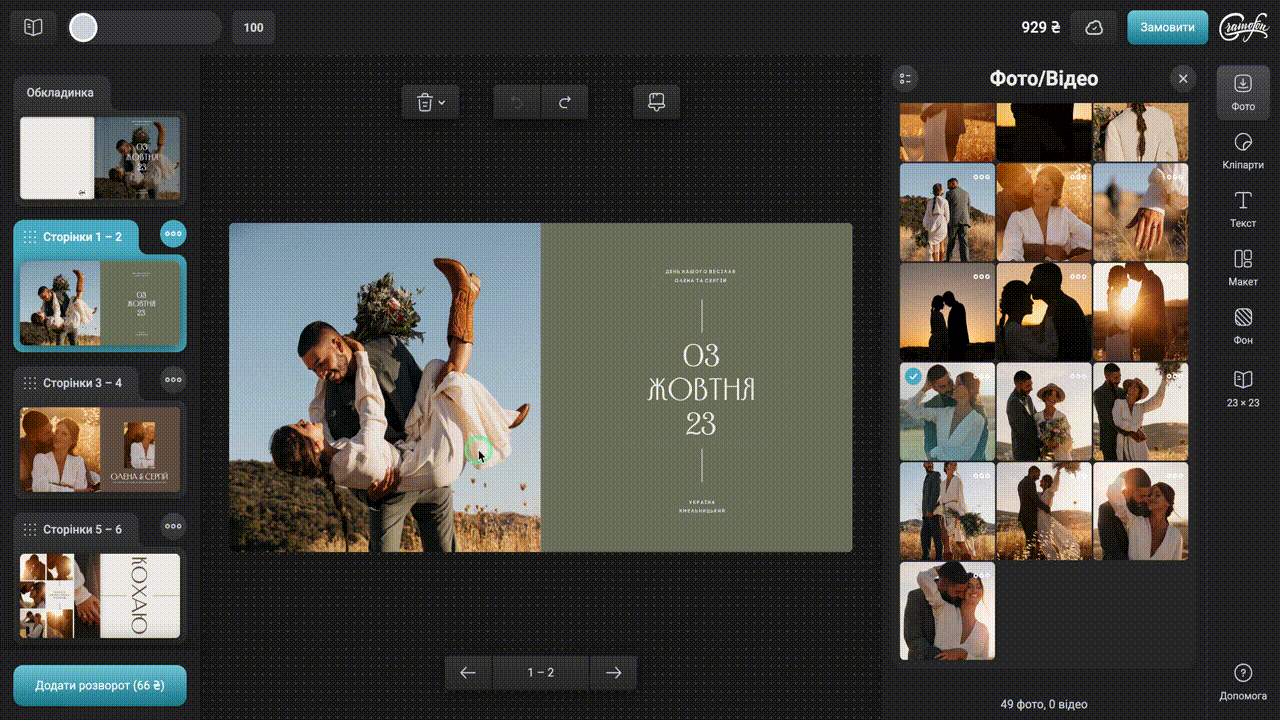This screenshot has width=1280, height=720.
Task: Go to next spread with right arrow
Action: [x=614, y=673]
